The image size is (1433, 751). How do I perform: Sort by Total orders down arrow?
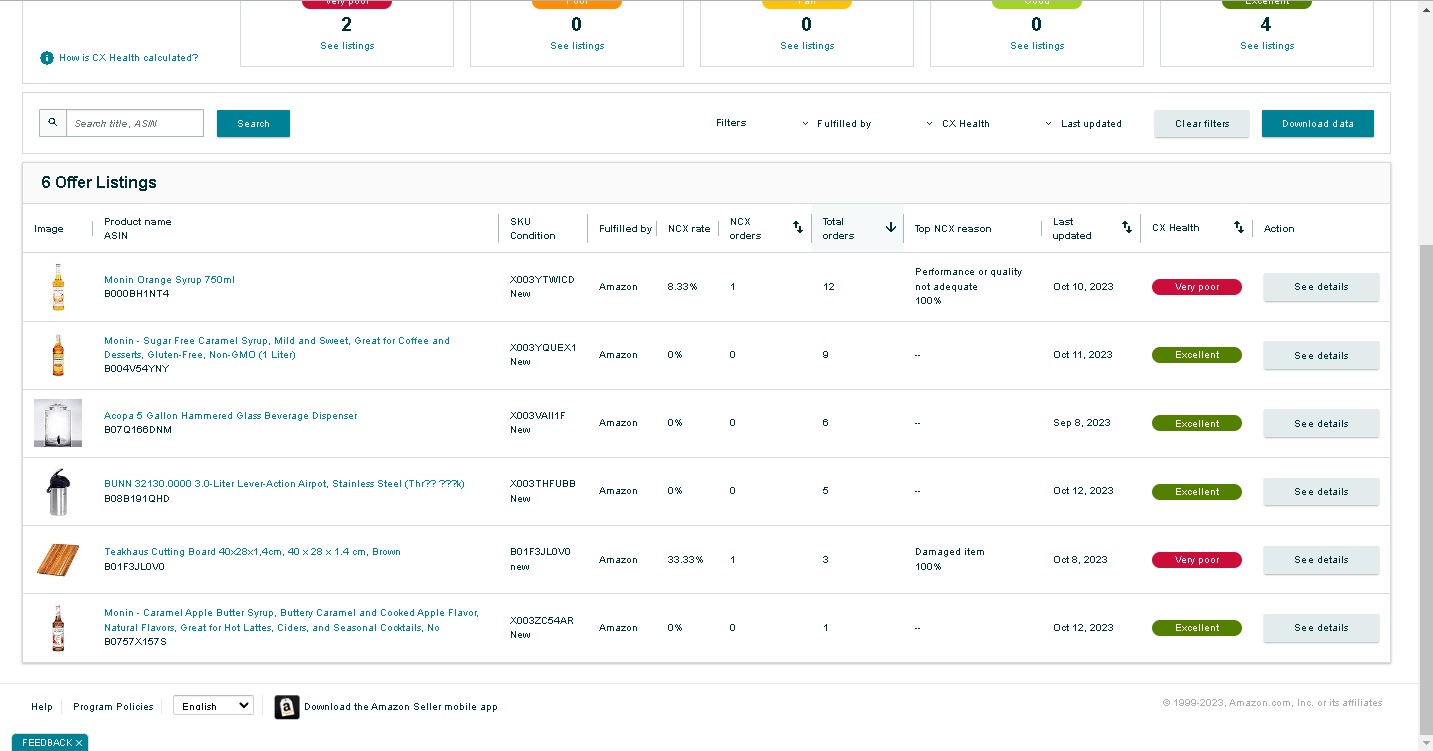coord(890,228)
